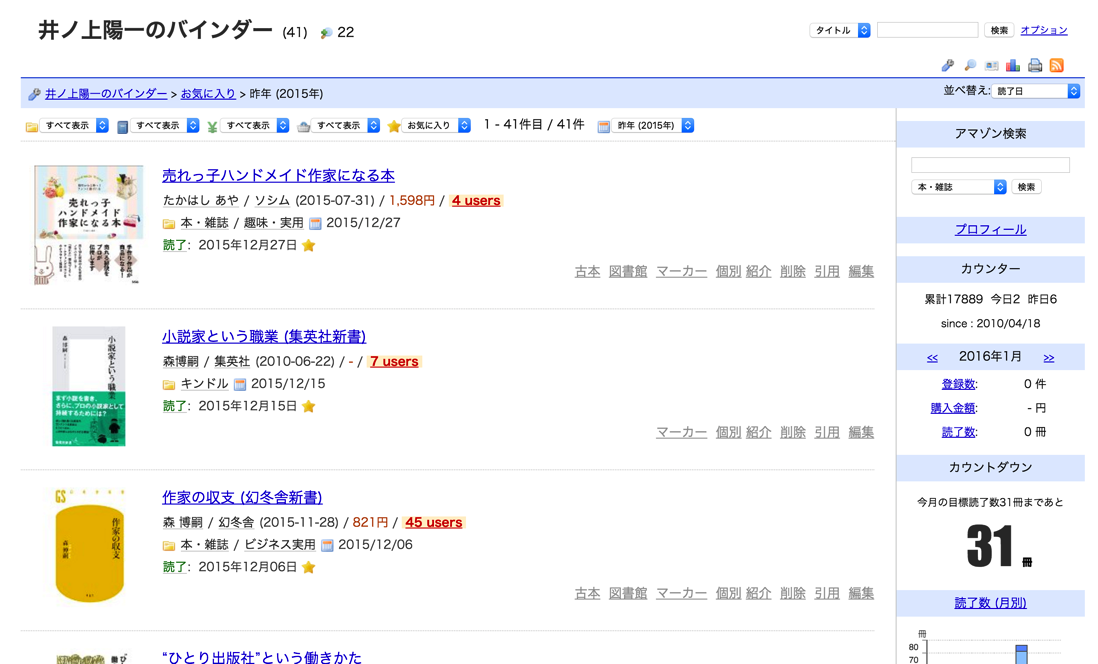Open the 登録数 link
Screen dimensions: 1098x664
tap(958, 385)
